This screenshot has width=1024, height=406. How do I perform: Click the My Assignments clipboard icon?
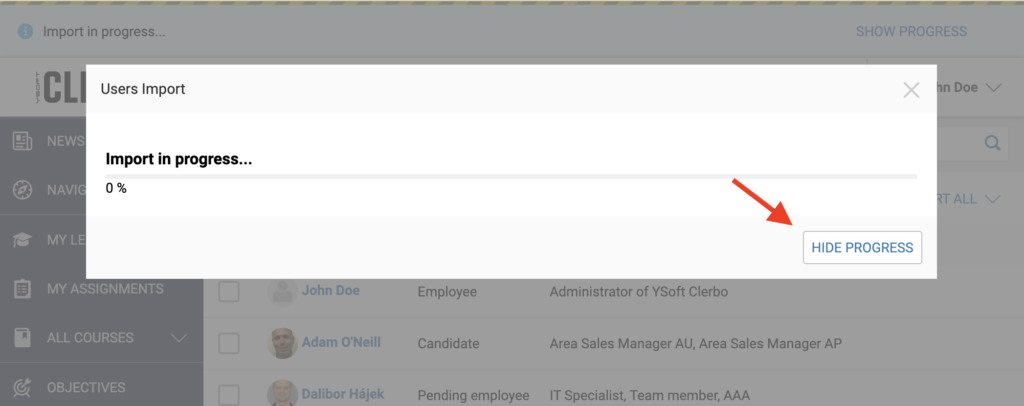tap(23, 289)
